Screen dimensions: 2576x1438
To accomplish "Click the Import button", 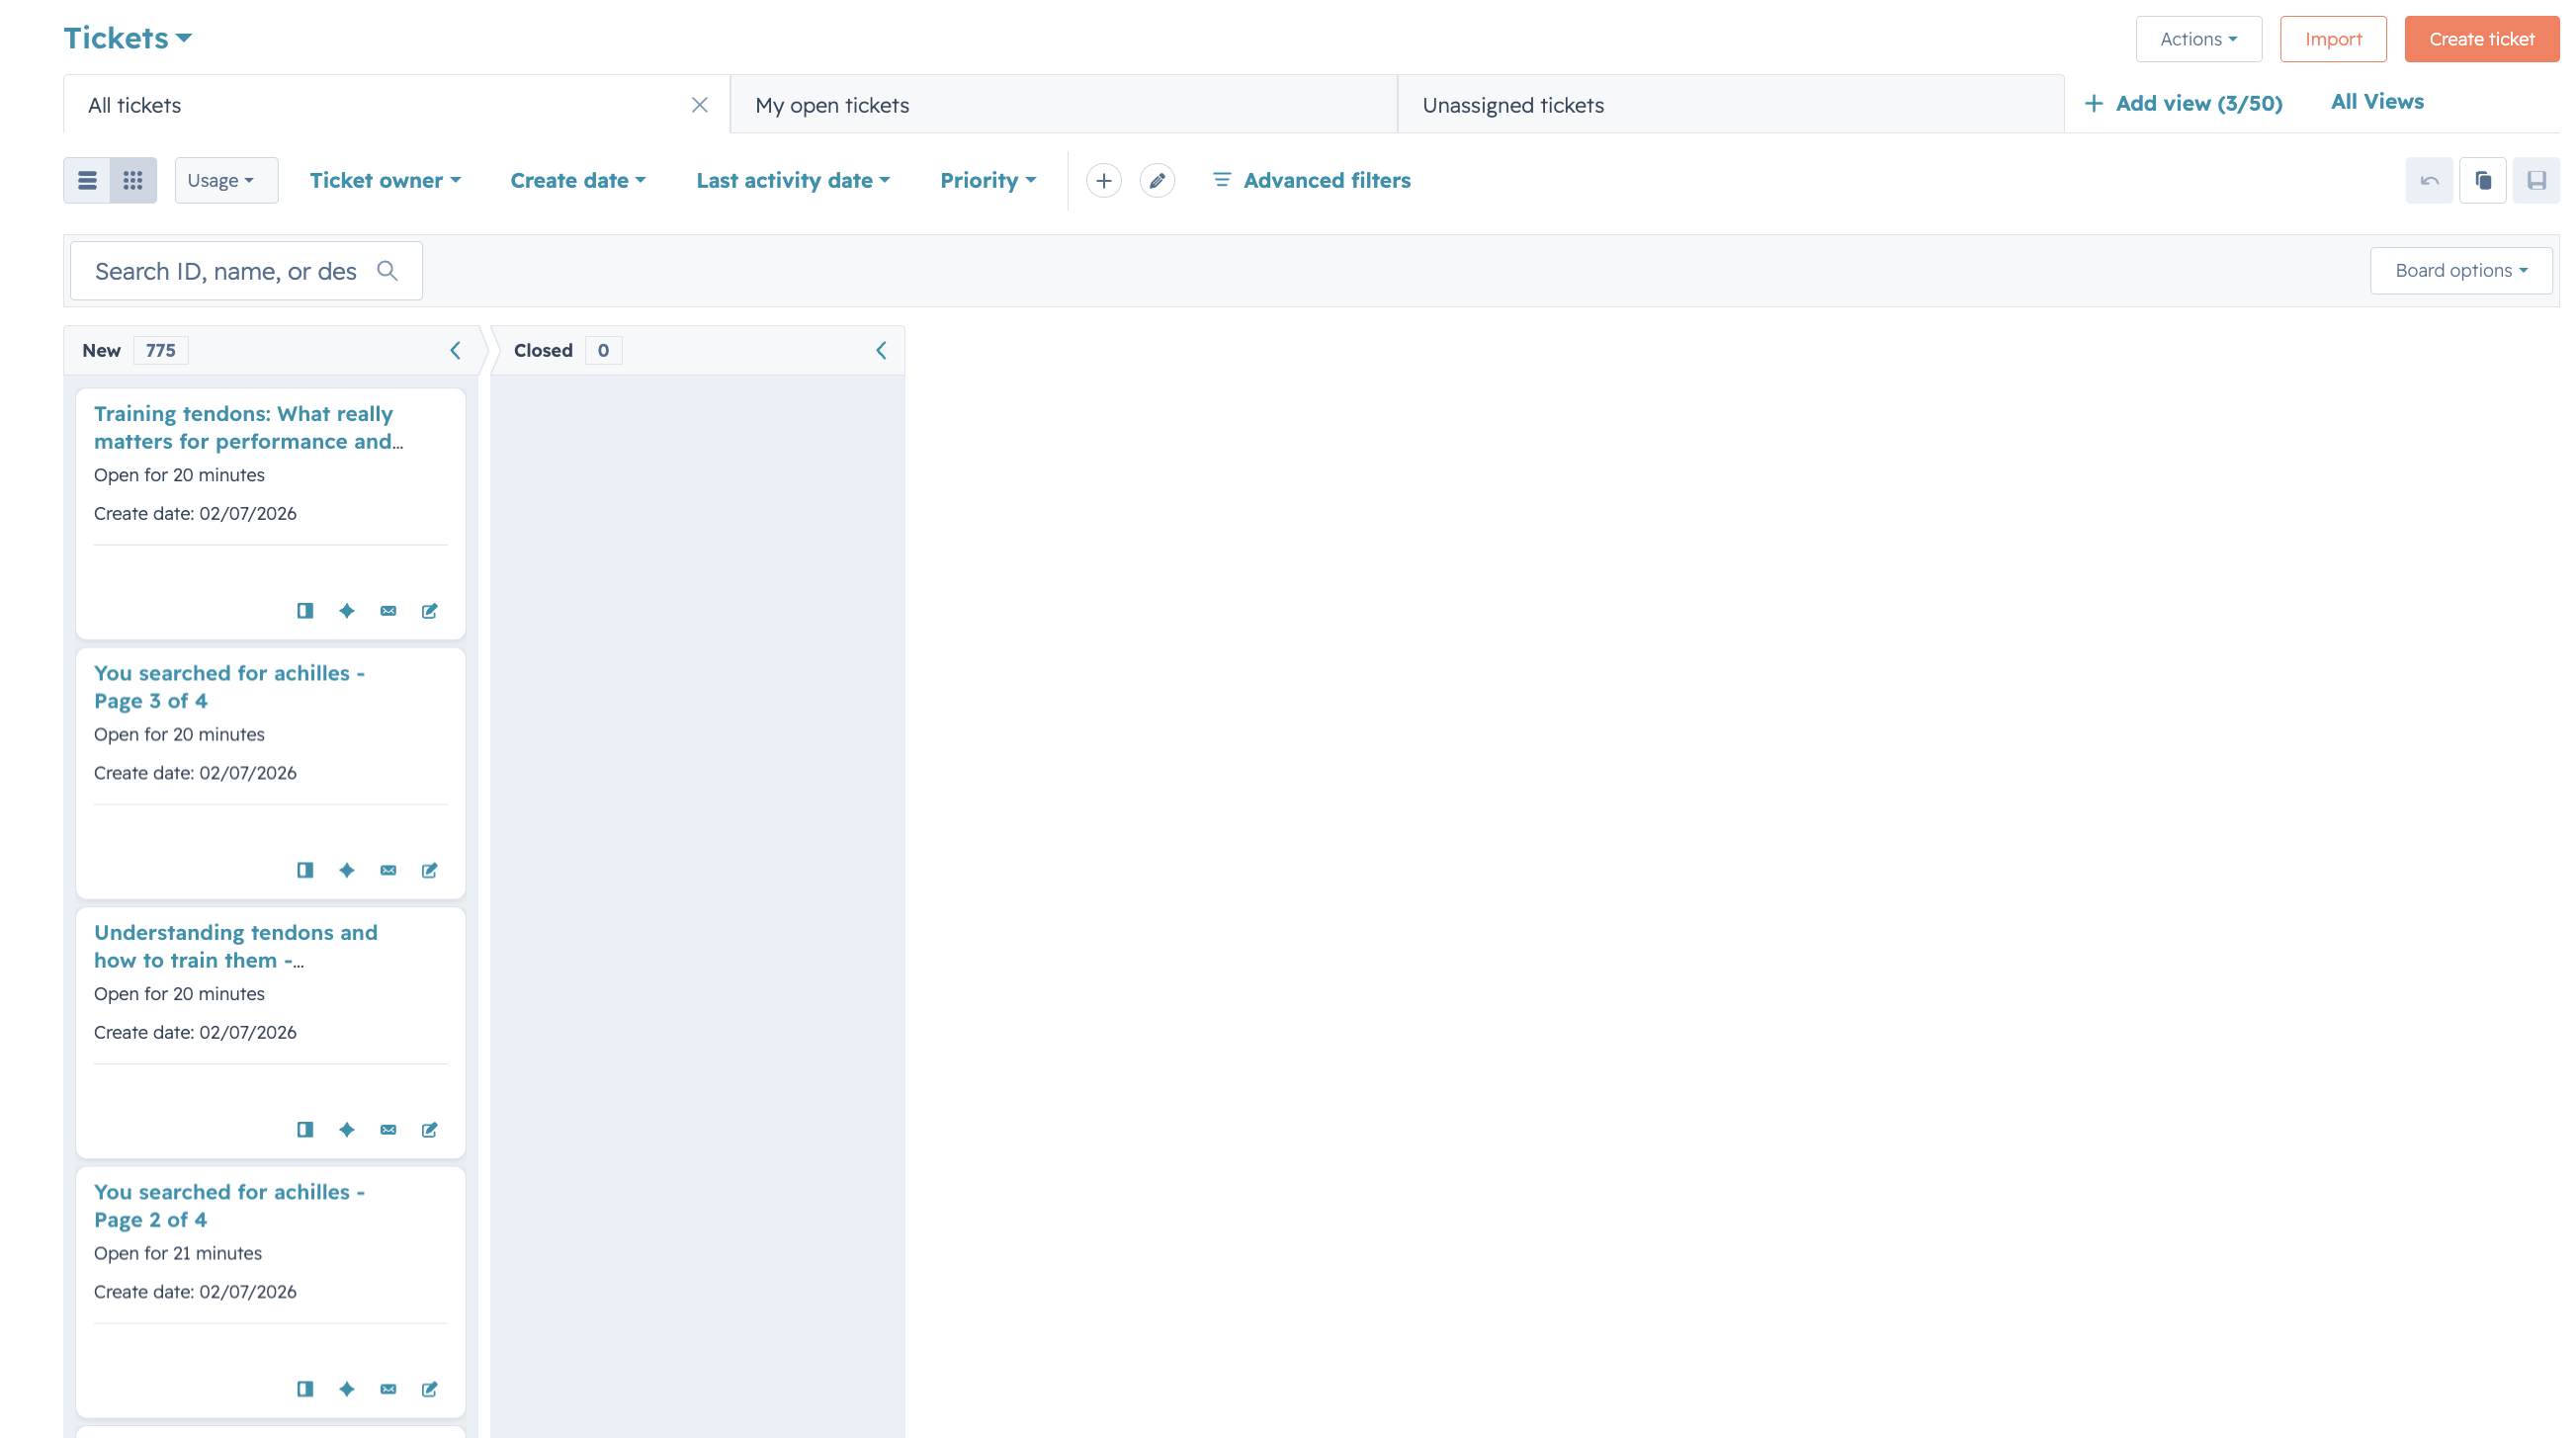I will pyautogui.click(x=2333, y=39).
